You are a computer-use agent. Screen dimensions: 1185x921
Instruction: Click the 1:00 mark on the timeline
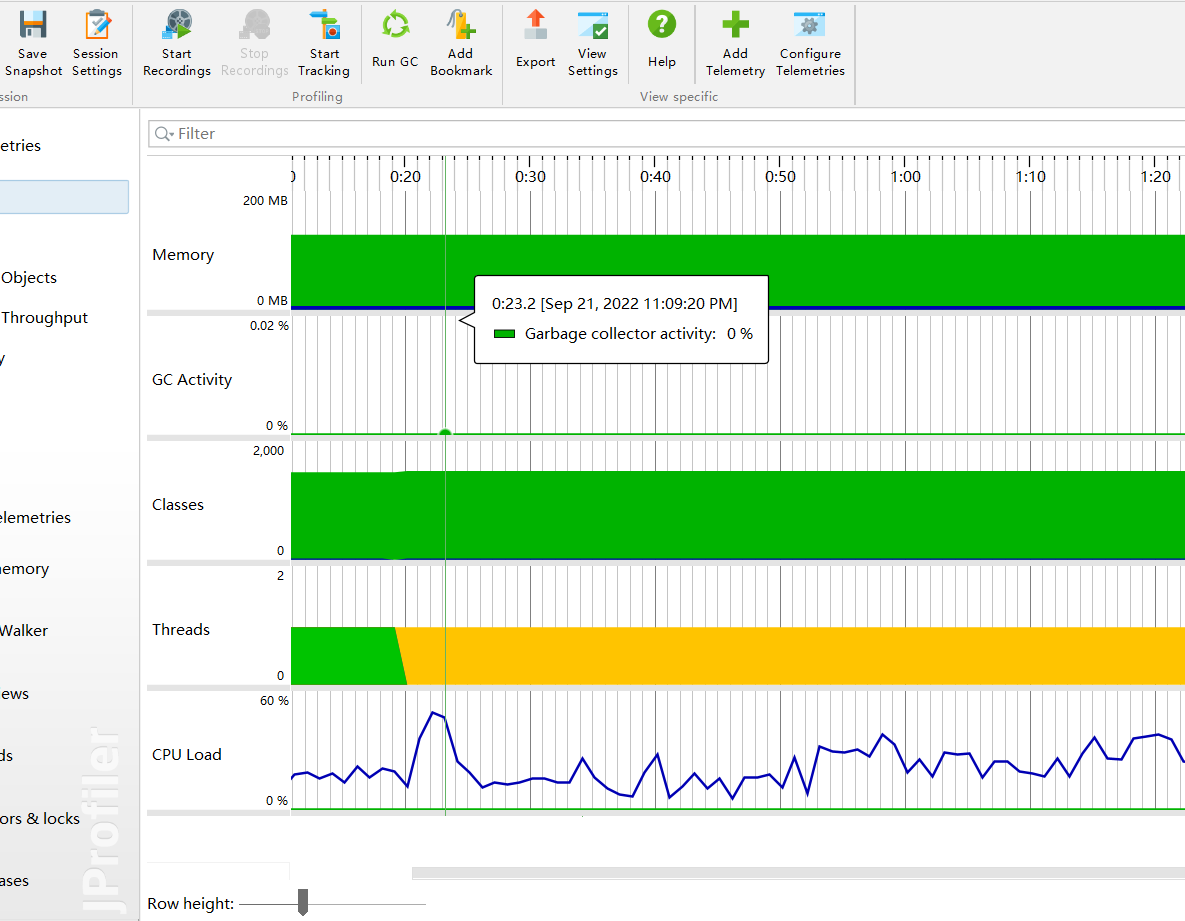906,177
